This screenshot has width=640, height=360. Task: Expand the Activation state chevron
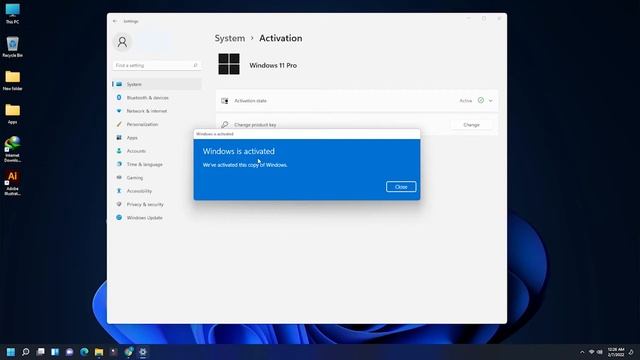[491, 100]
